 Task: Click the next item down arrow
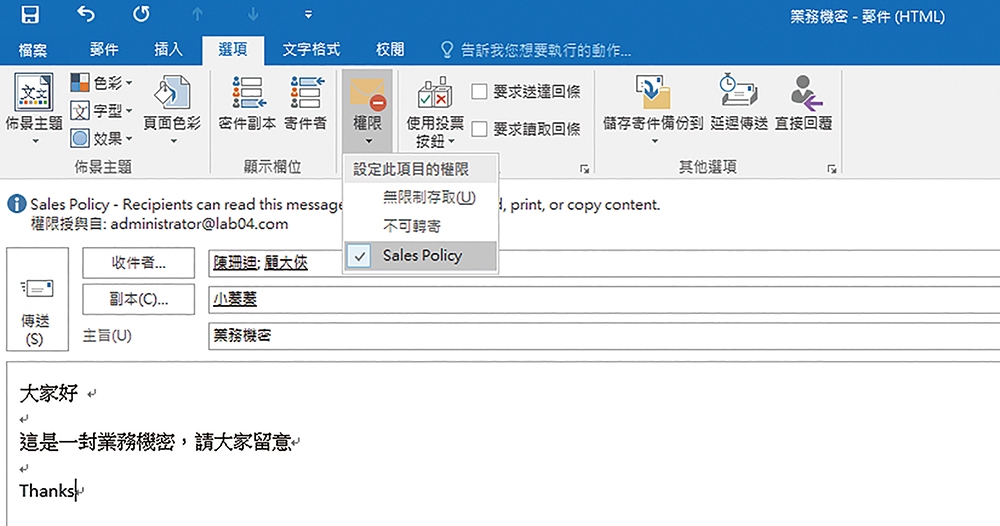253,15
